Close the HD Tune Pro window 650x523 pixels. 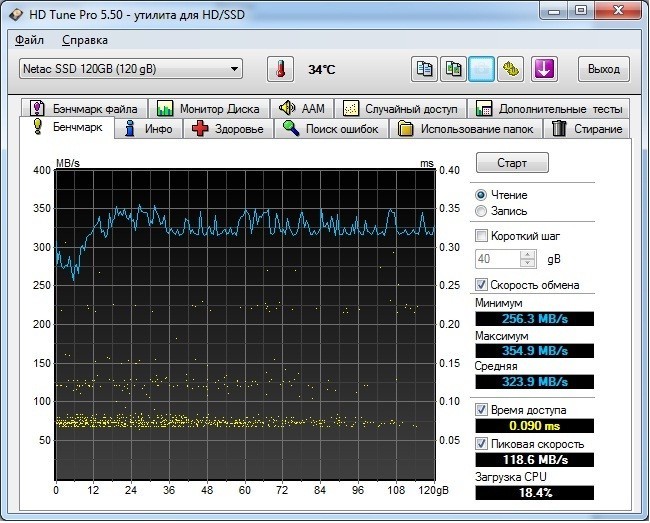(x=618, y=10)
